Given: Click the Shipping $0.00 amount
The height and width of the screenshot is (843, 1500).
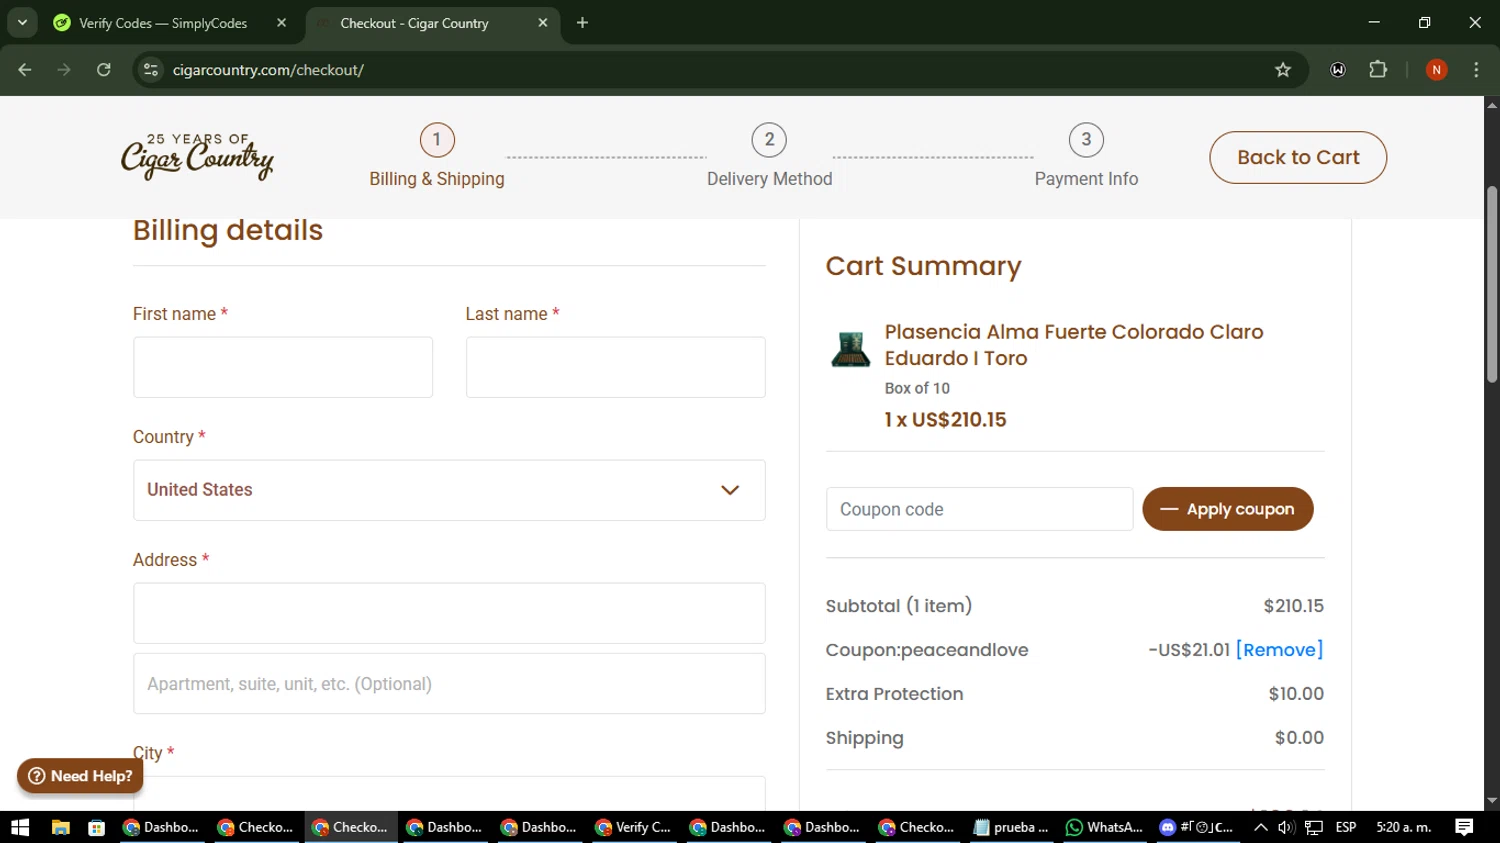Looking at the screenshot, I should click(1299, 738).
